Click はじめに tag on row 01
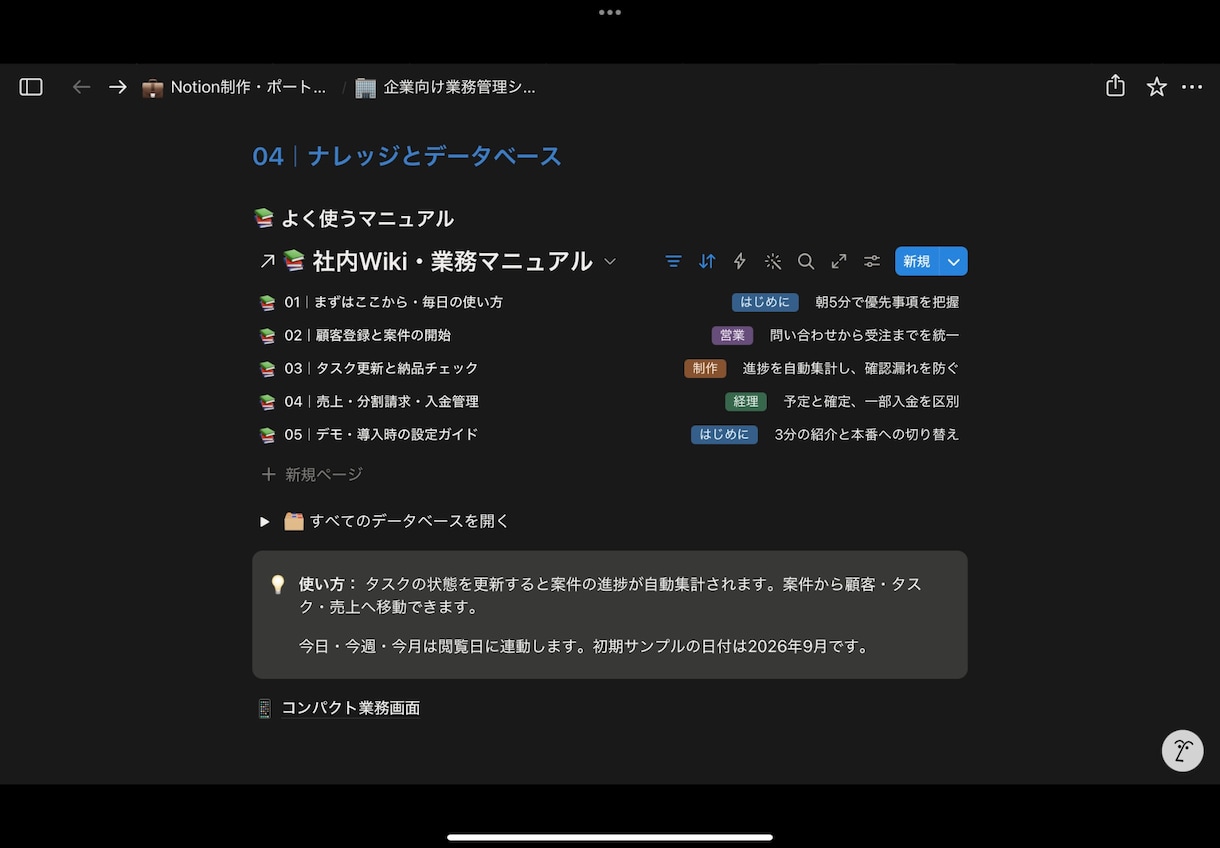Viewport: 1220px width, 848px height. [x=765, y=302]
